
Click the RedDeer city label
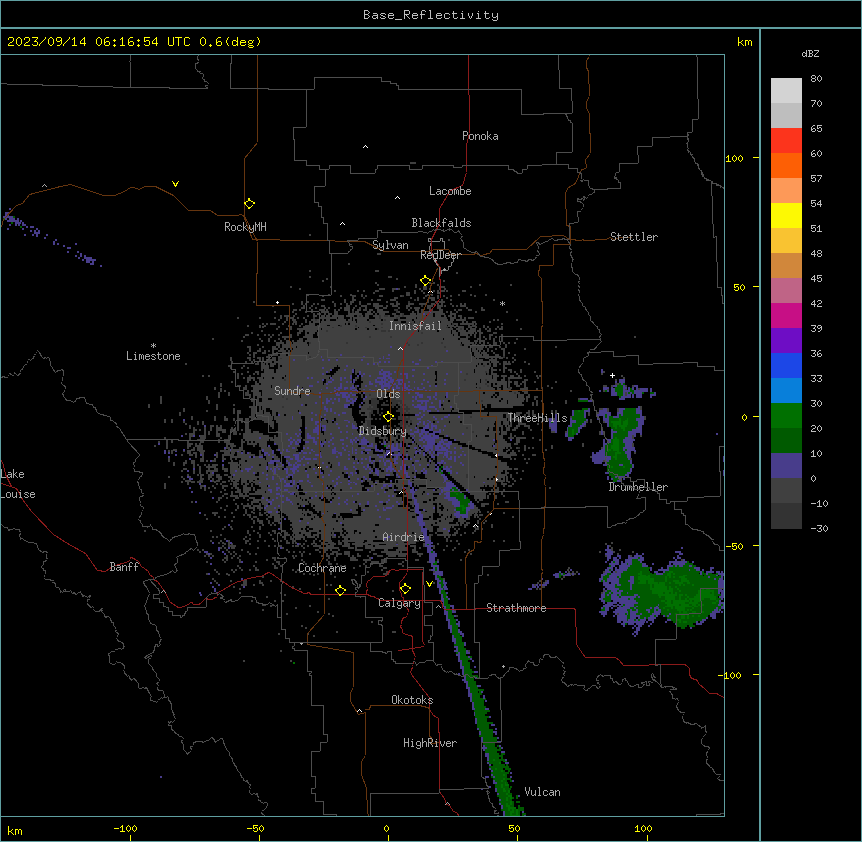pos(440,255)
